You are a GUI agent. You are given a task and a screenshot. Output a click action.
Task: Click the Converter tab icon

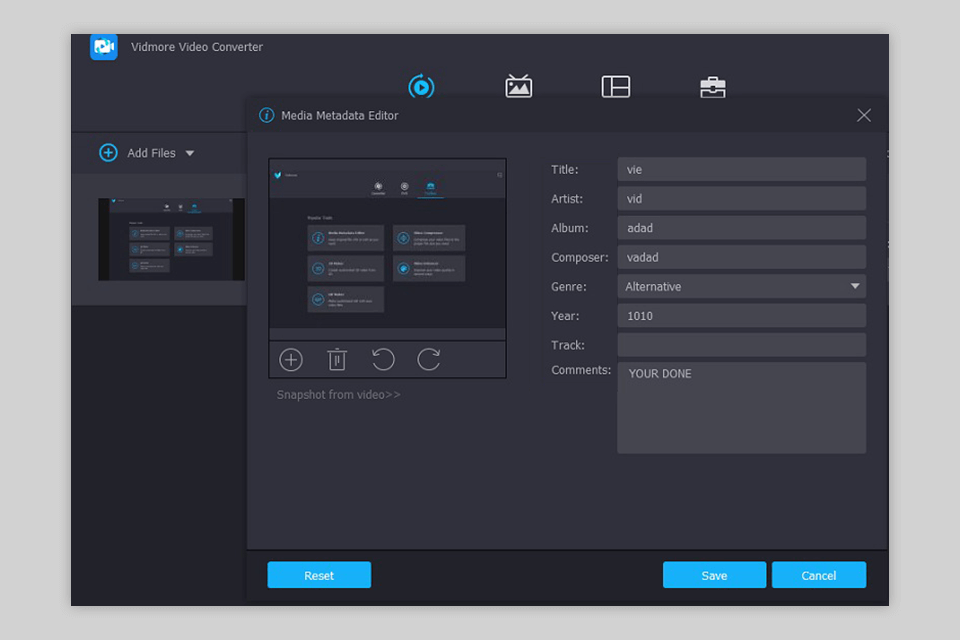(421, 87)
